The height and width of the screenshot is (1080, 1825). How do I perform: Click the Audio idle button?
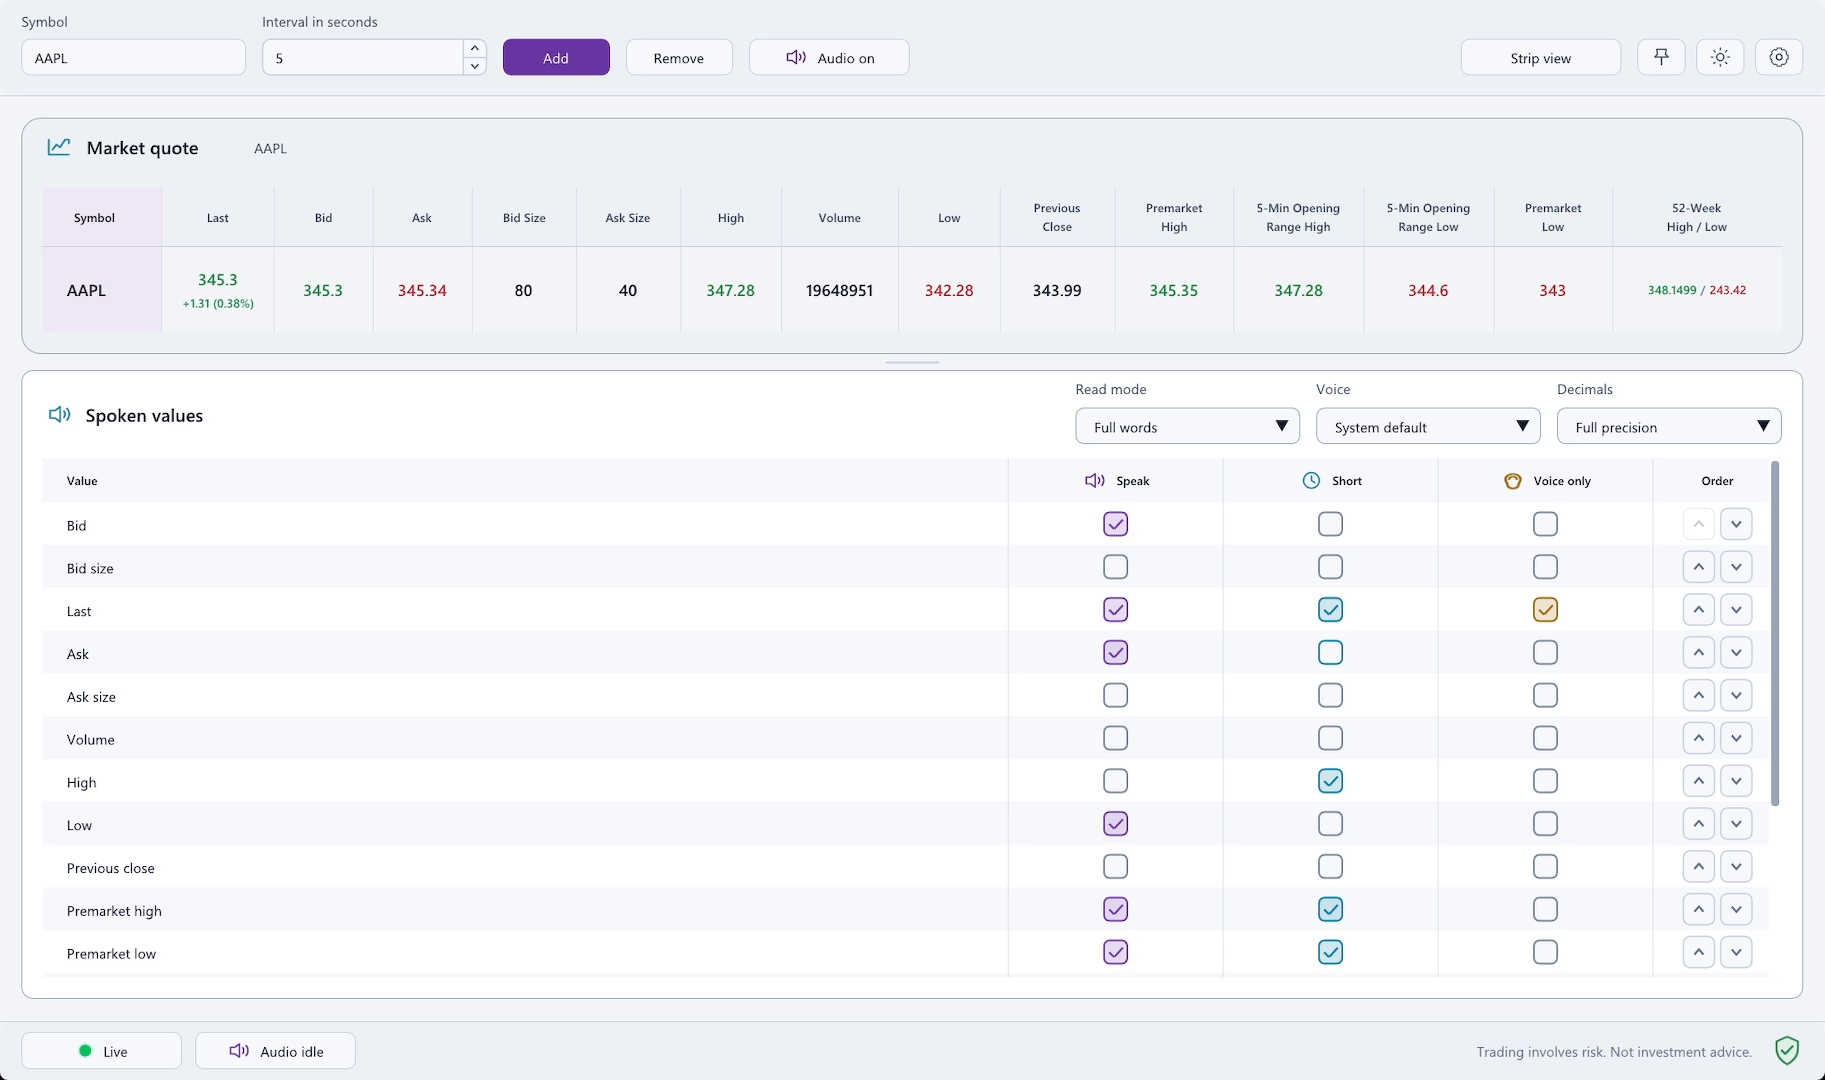(x=275, y=1051)
